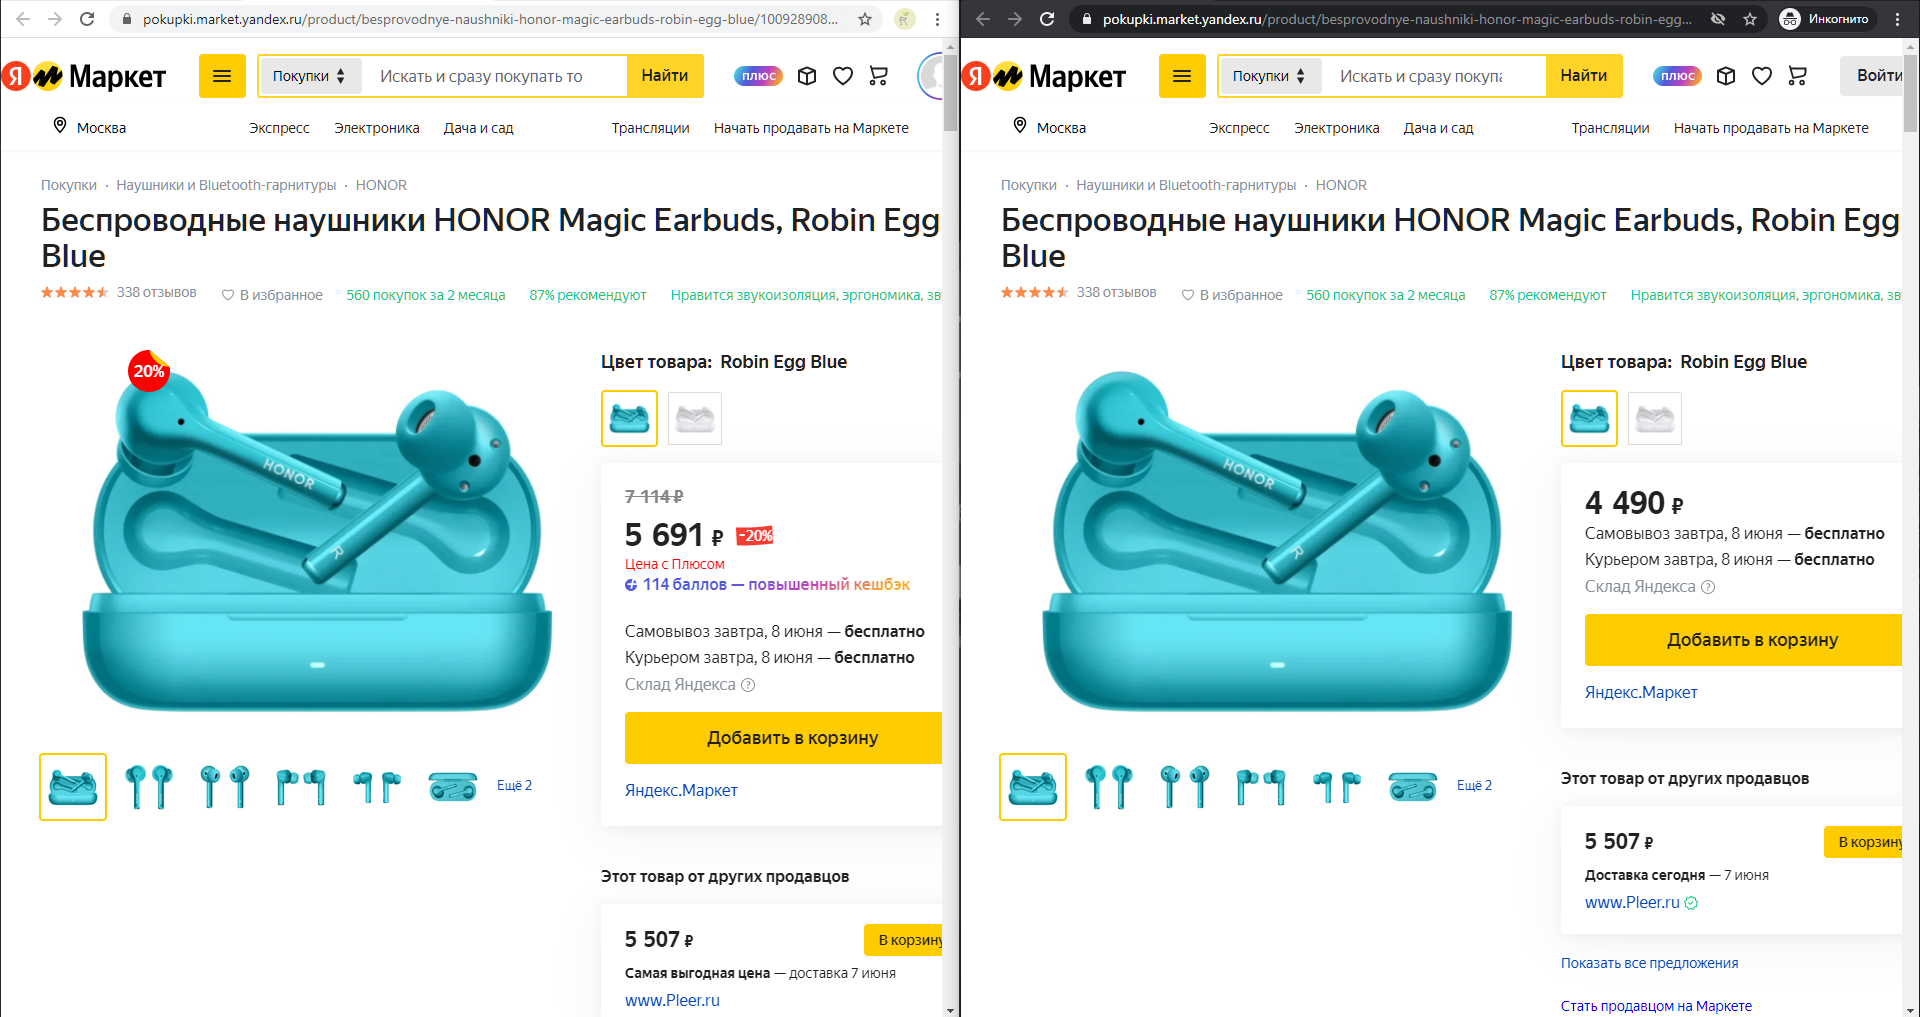Reload the page in right incognito browser

1047,19
